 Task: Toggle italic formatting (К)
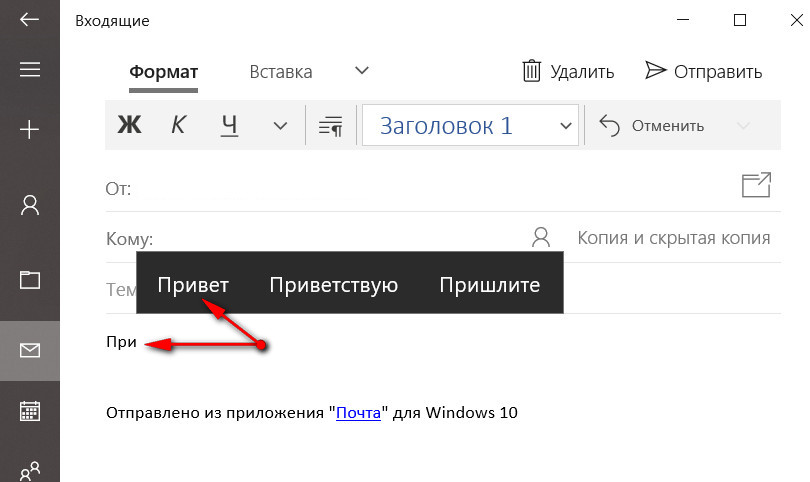pyautogui.click(x=178, y=125)
